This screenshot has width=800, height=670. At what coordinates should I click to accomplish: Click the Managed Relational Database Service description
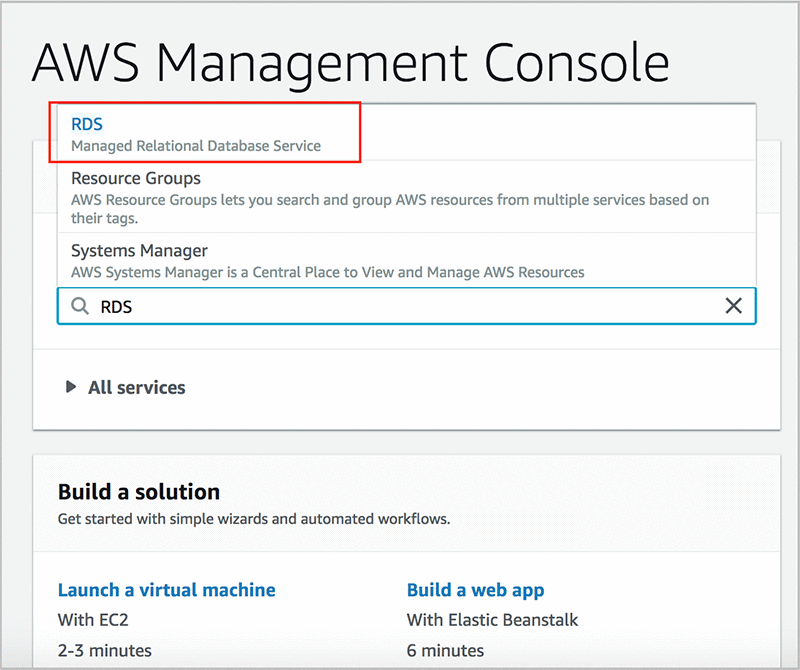tap(196, 146)
